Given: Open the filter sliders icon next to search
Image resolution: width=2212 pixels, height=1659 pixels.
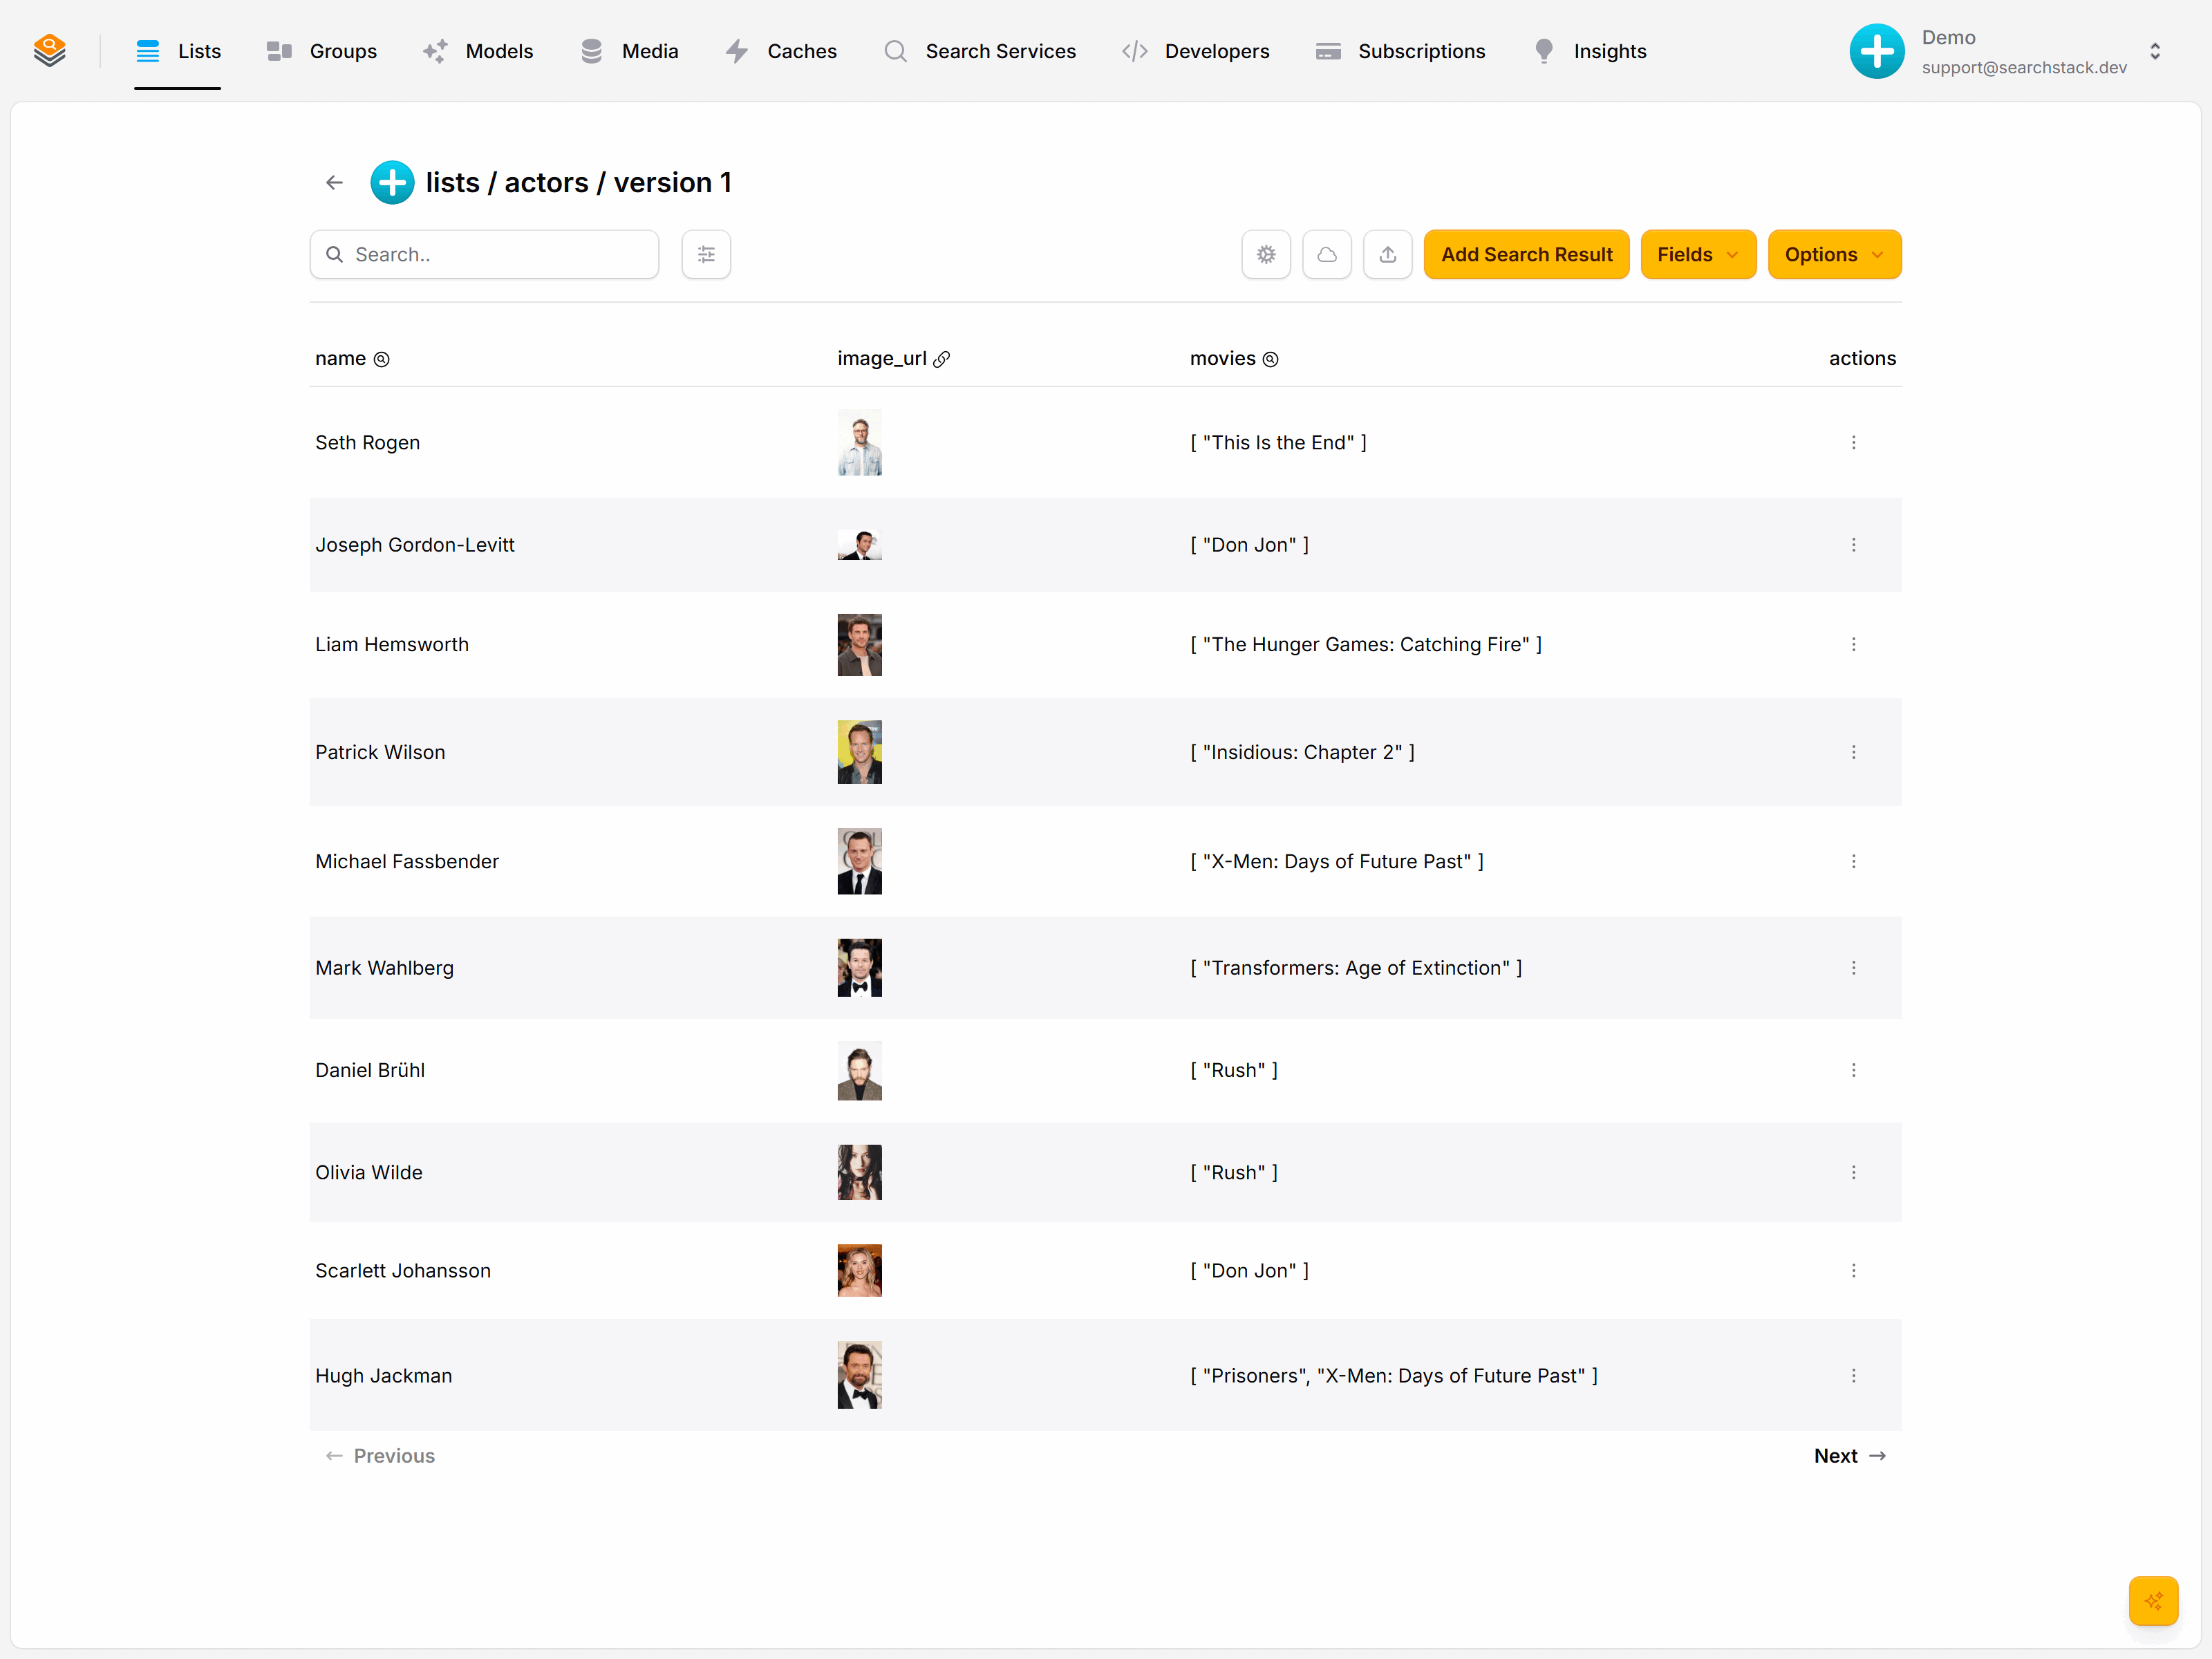Looking at the screenshot, I should point(706,254).
